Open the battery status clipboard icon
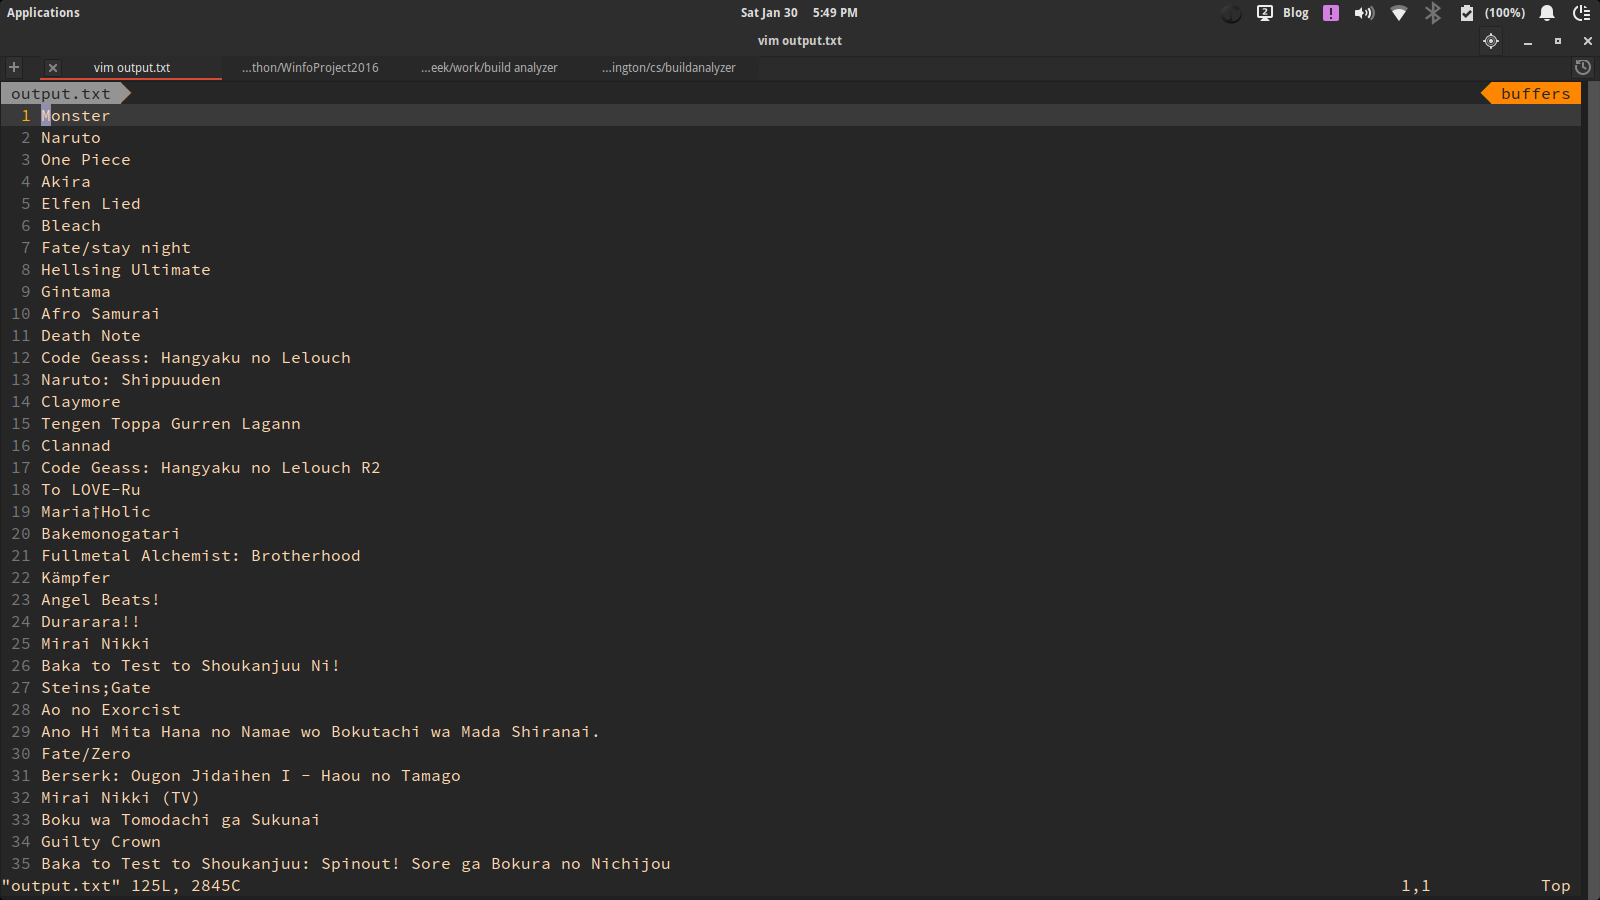The width and height of the screenshot is (1600, 900). coord(1467,13)
